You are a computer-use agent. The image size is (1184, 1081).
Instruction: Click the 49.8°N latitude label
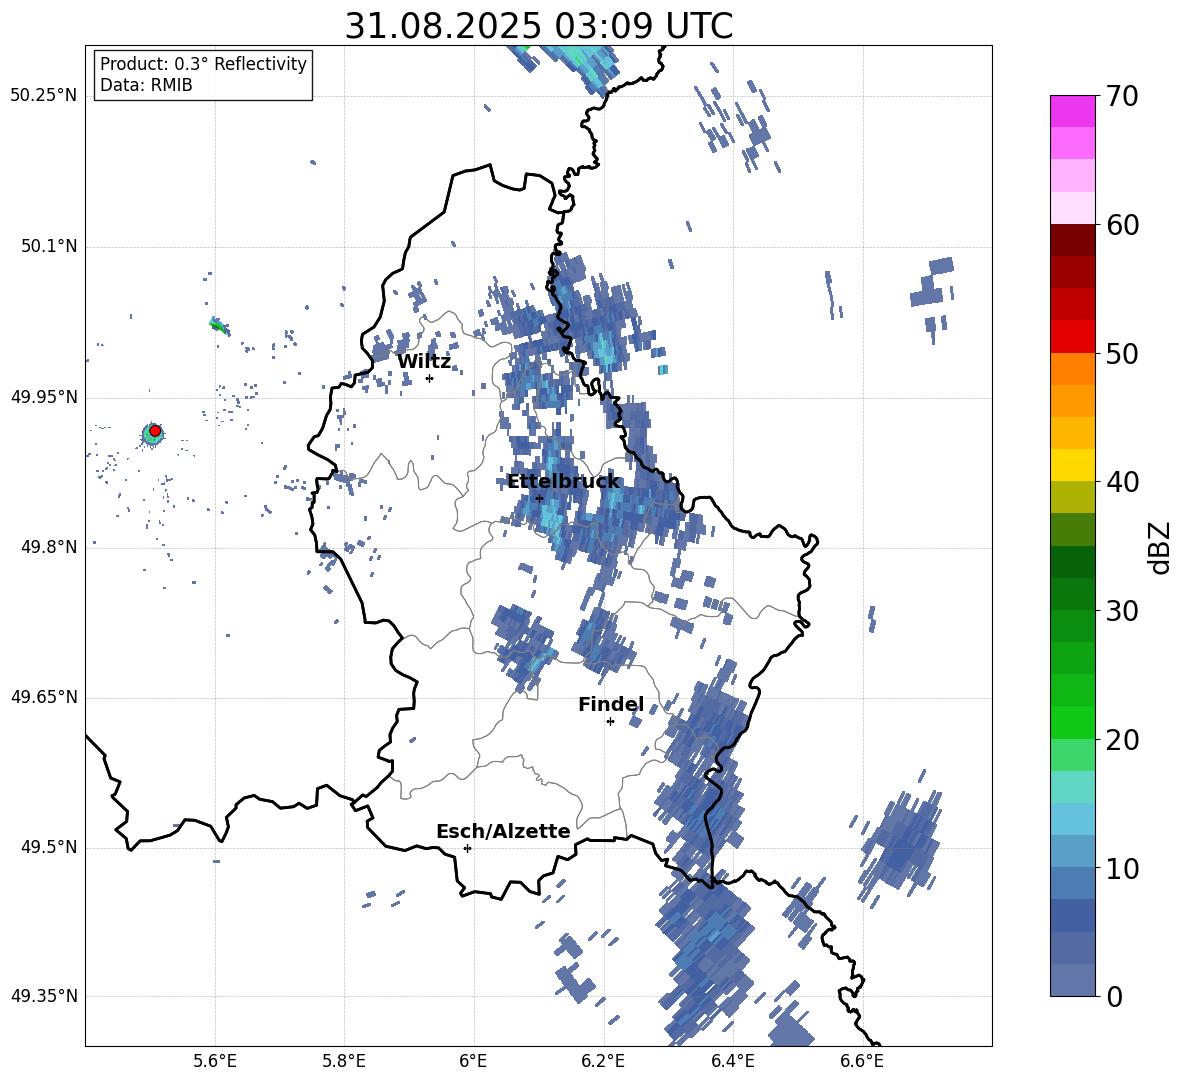click(49, 547)
